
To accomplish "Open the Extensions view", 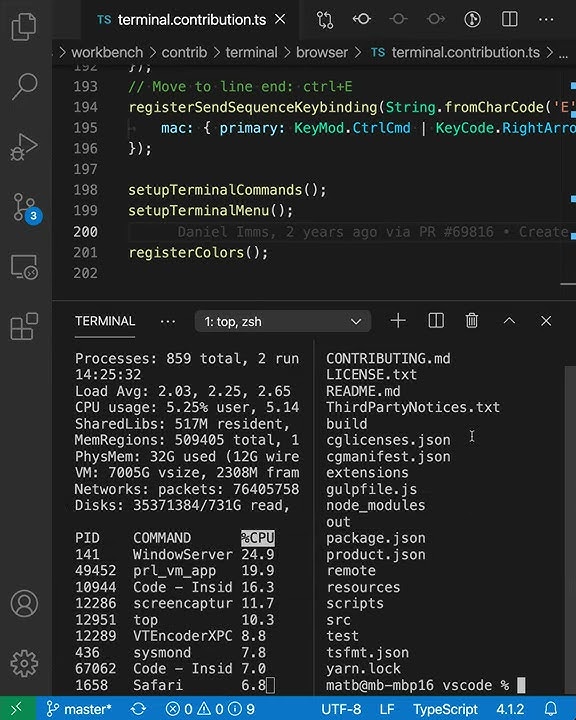I will (24, 326).
